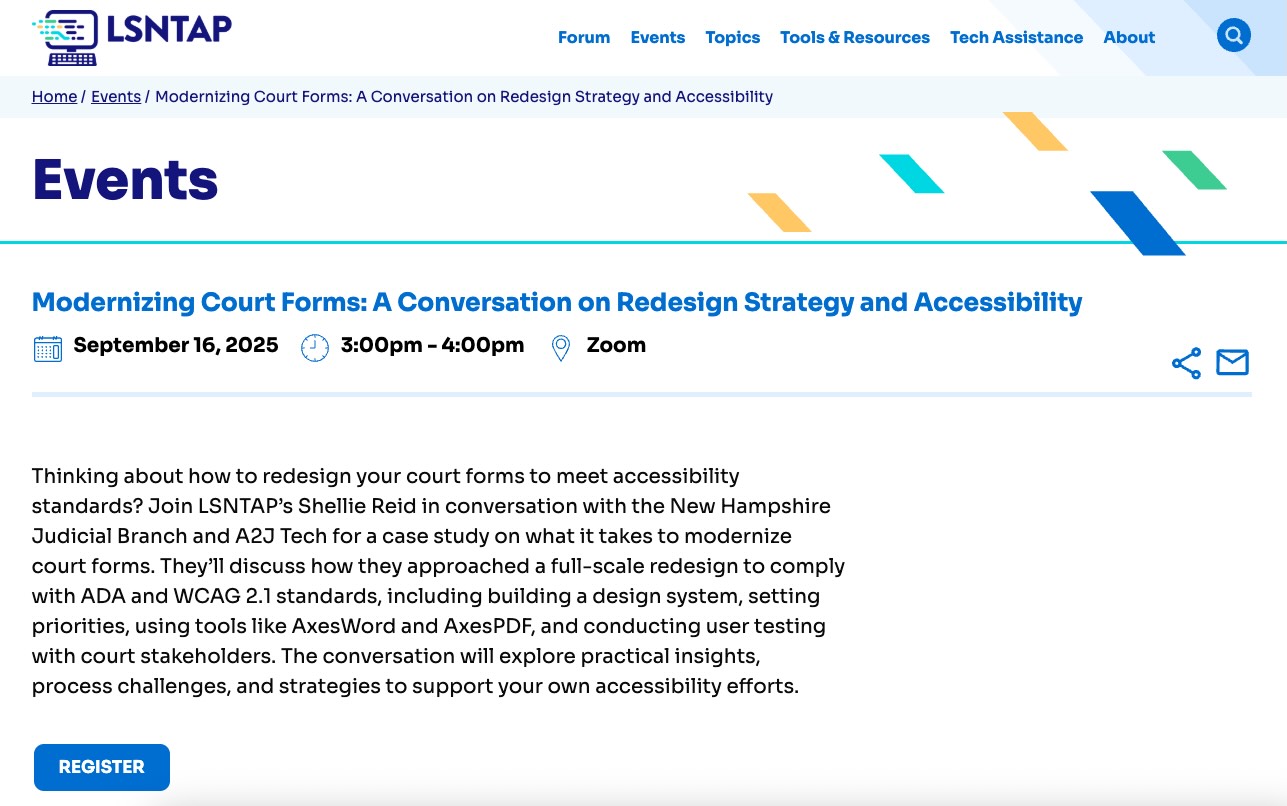This screenshot has height=806, width=1287.
Task: Click the location pin icon near Zoom
Action: pyautogui.click(x=561, y=347)
